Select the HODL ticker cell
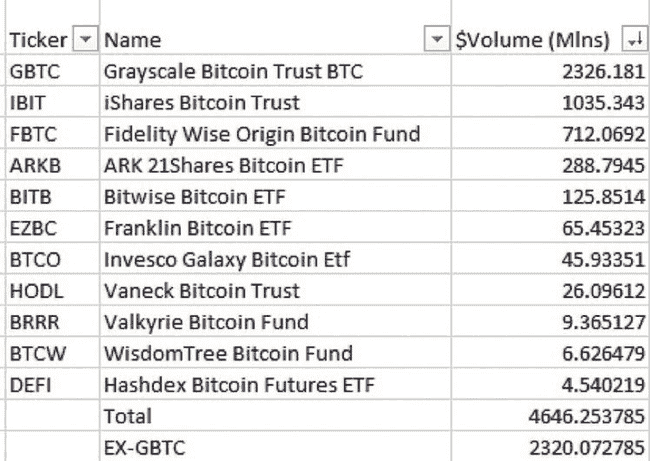Viewport: 650px width, 461px height. (x=35, y=291)
